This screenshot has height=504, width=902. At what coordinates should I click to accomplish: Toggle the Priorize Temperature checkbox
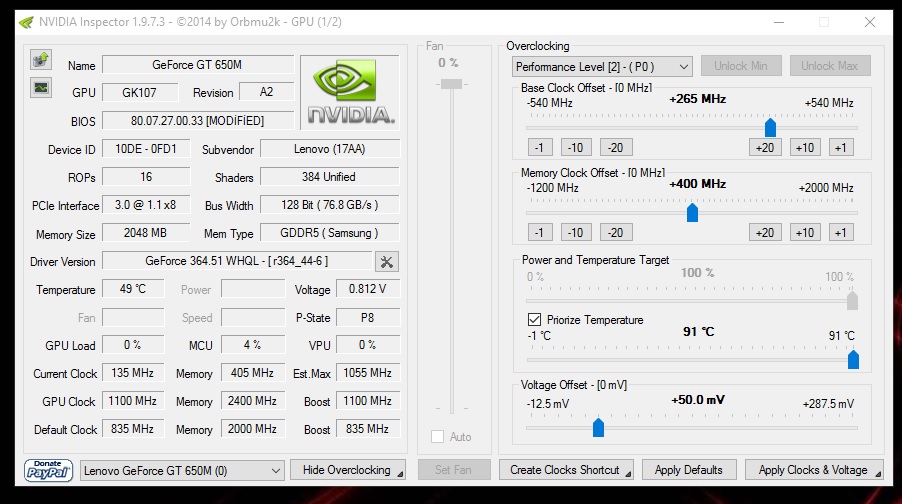point(534,319)
